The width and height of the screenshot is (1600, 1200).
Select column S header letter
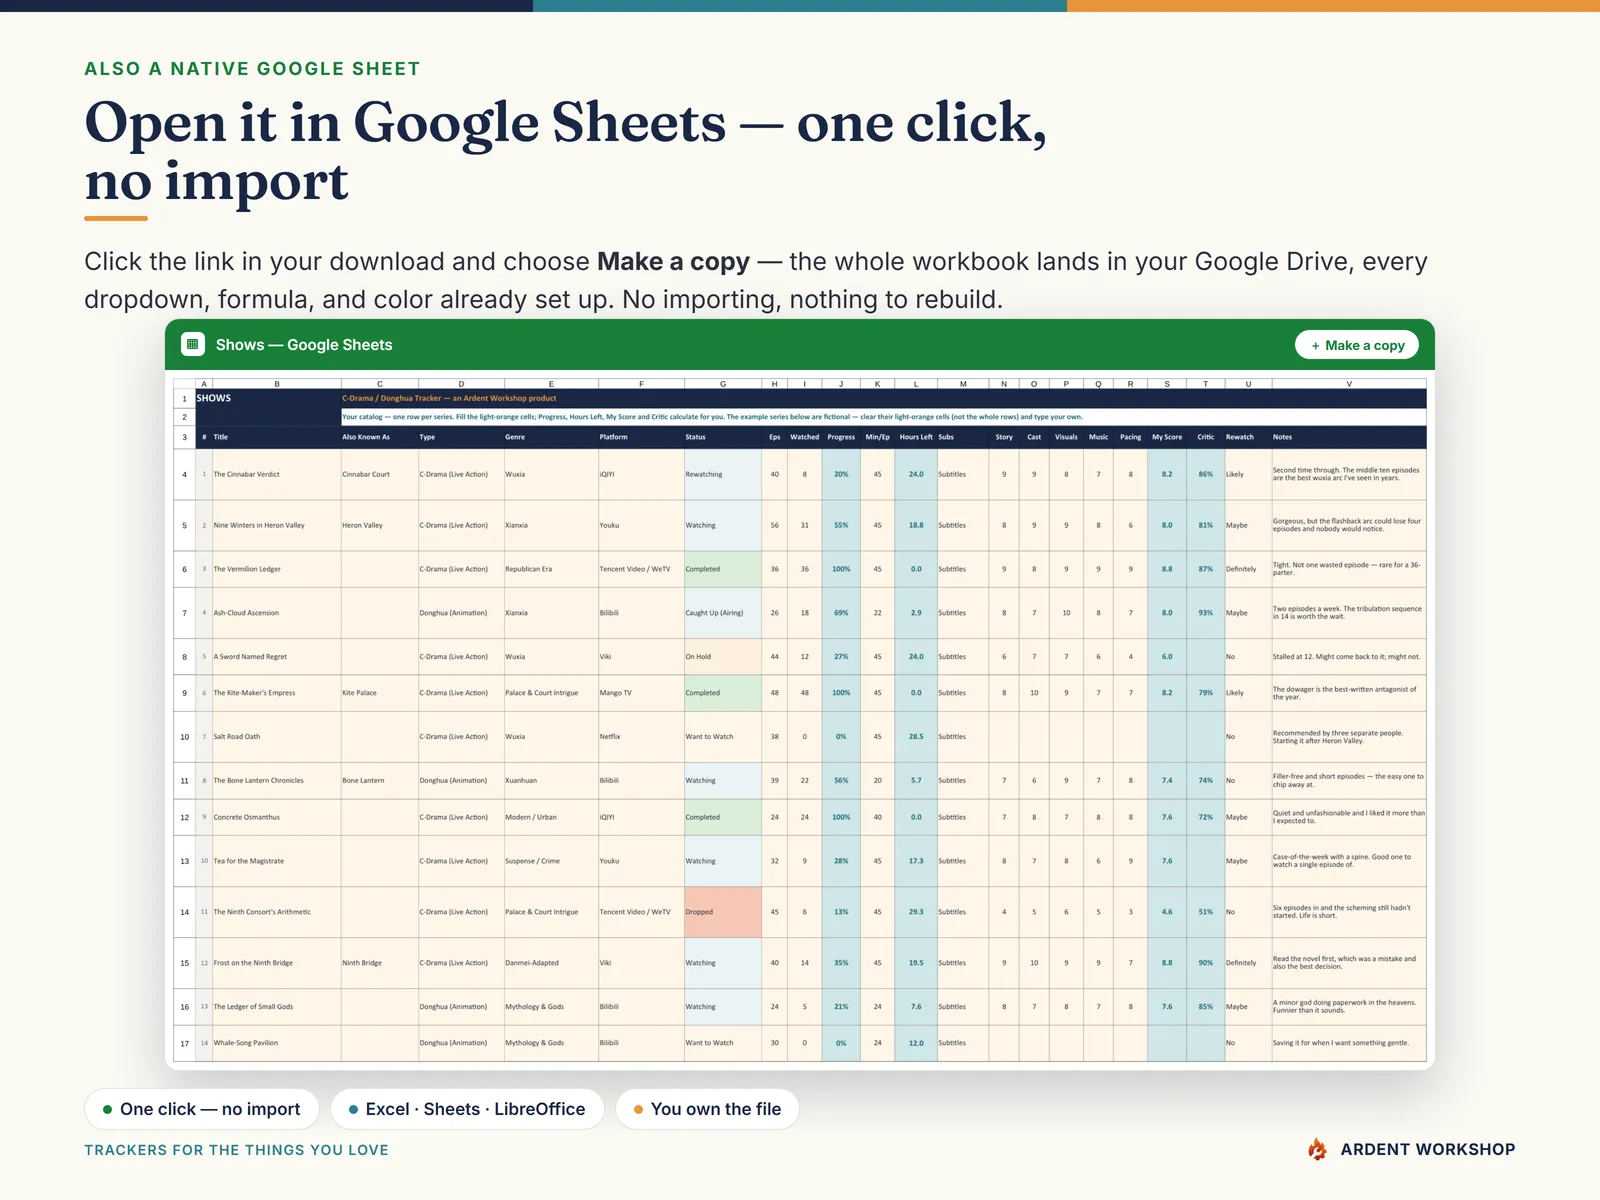tap(1167, 384)
